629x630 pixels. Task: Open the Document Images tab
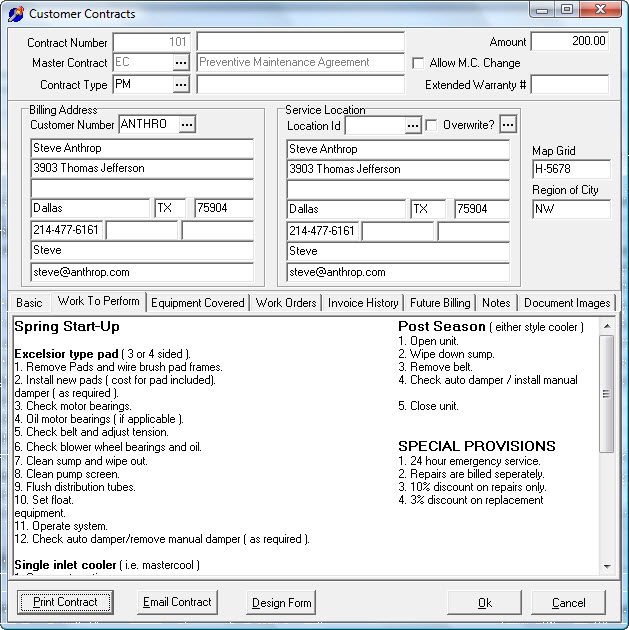click(x=567, y=303)
